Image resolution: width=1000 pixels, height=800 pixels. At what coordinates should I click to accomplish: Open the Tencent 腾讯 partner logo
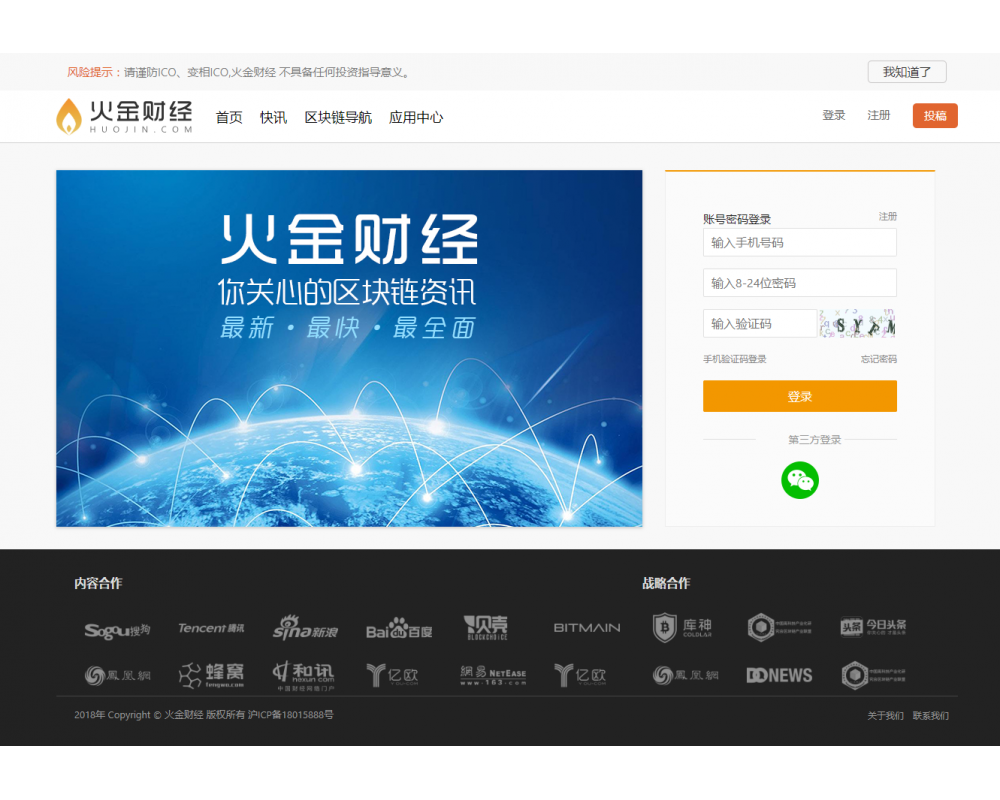(211, 628)
